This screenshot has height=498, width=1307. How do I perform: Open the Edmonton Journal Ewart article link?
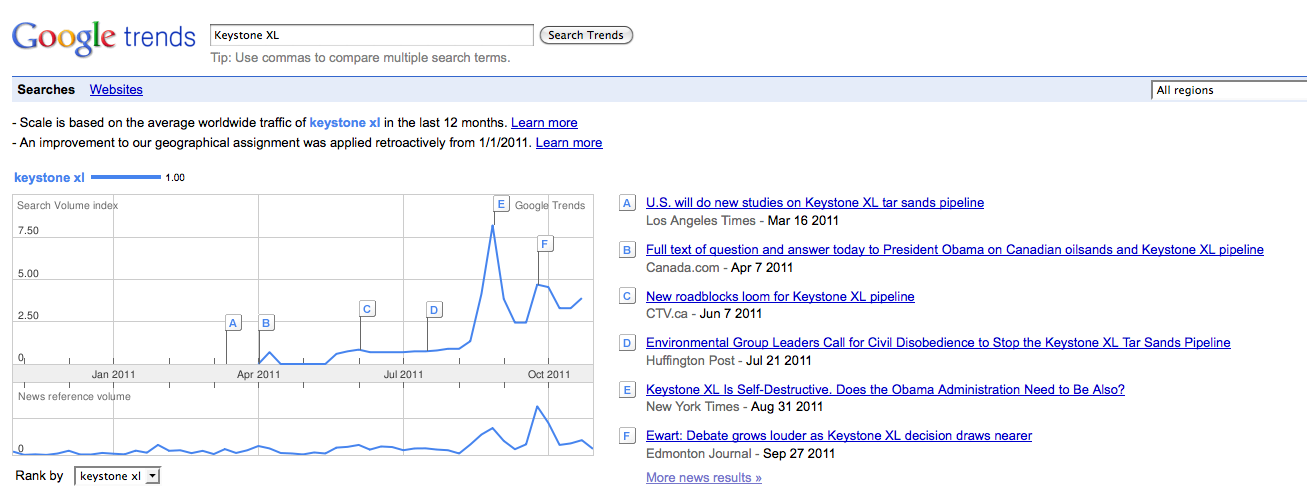(x=839, y=436)
